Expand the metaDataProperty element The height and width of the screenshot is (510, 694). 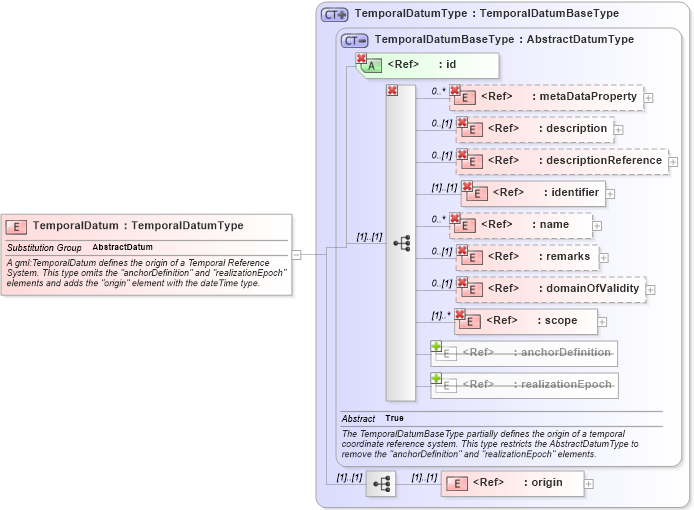(x=648, y=98)
